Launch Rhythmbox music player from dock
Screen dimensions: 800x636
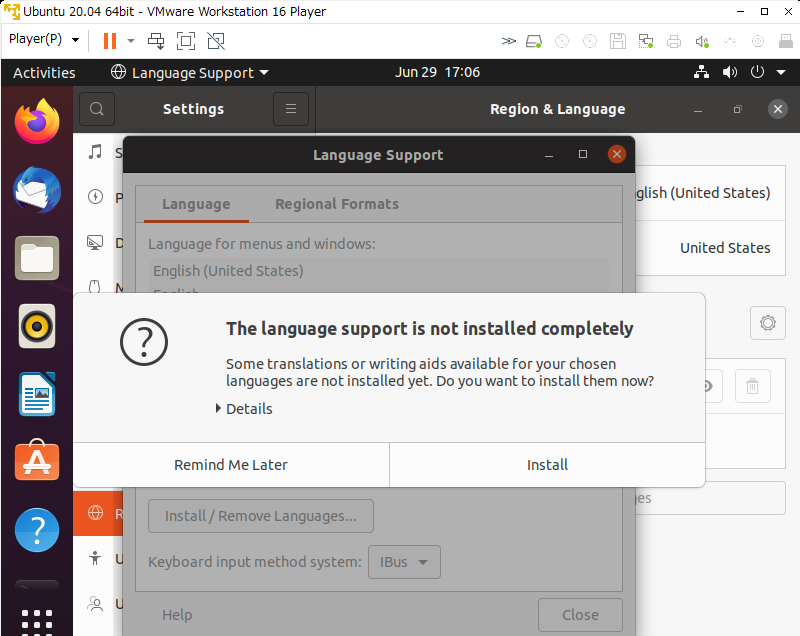coord(37,326)
